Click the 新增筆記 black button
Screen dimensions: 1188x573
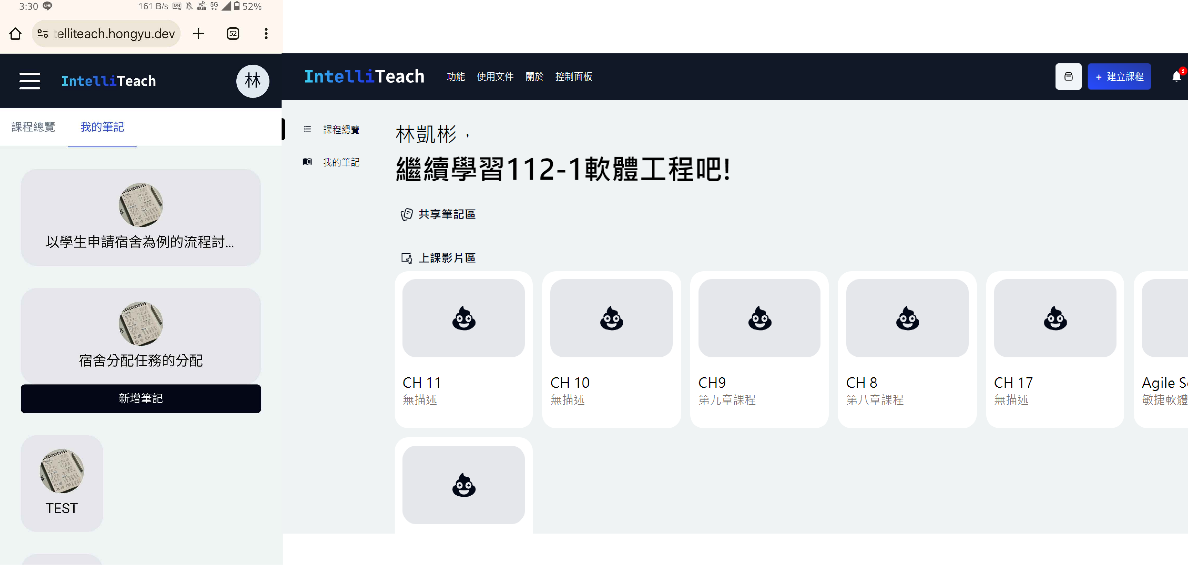click(x=141, y=399)
